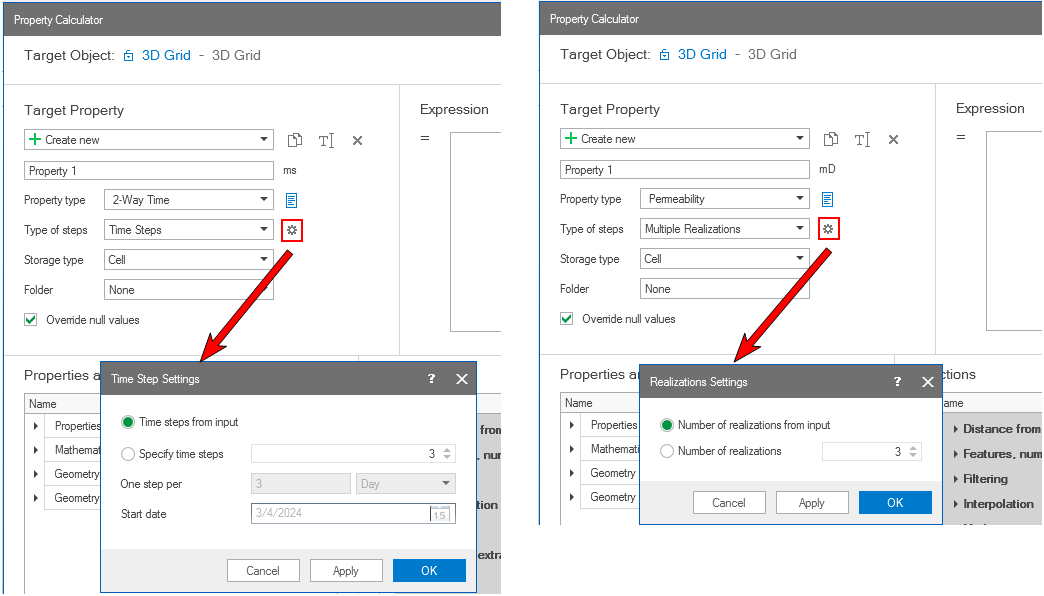Choose the 'Specify time steps' option
Viewport: 1044px width, 596px height.
(128, 454)
